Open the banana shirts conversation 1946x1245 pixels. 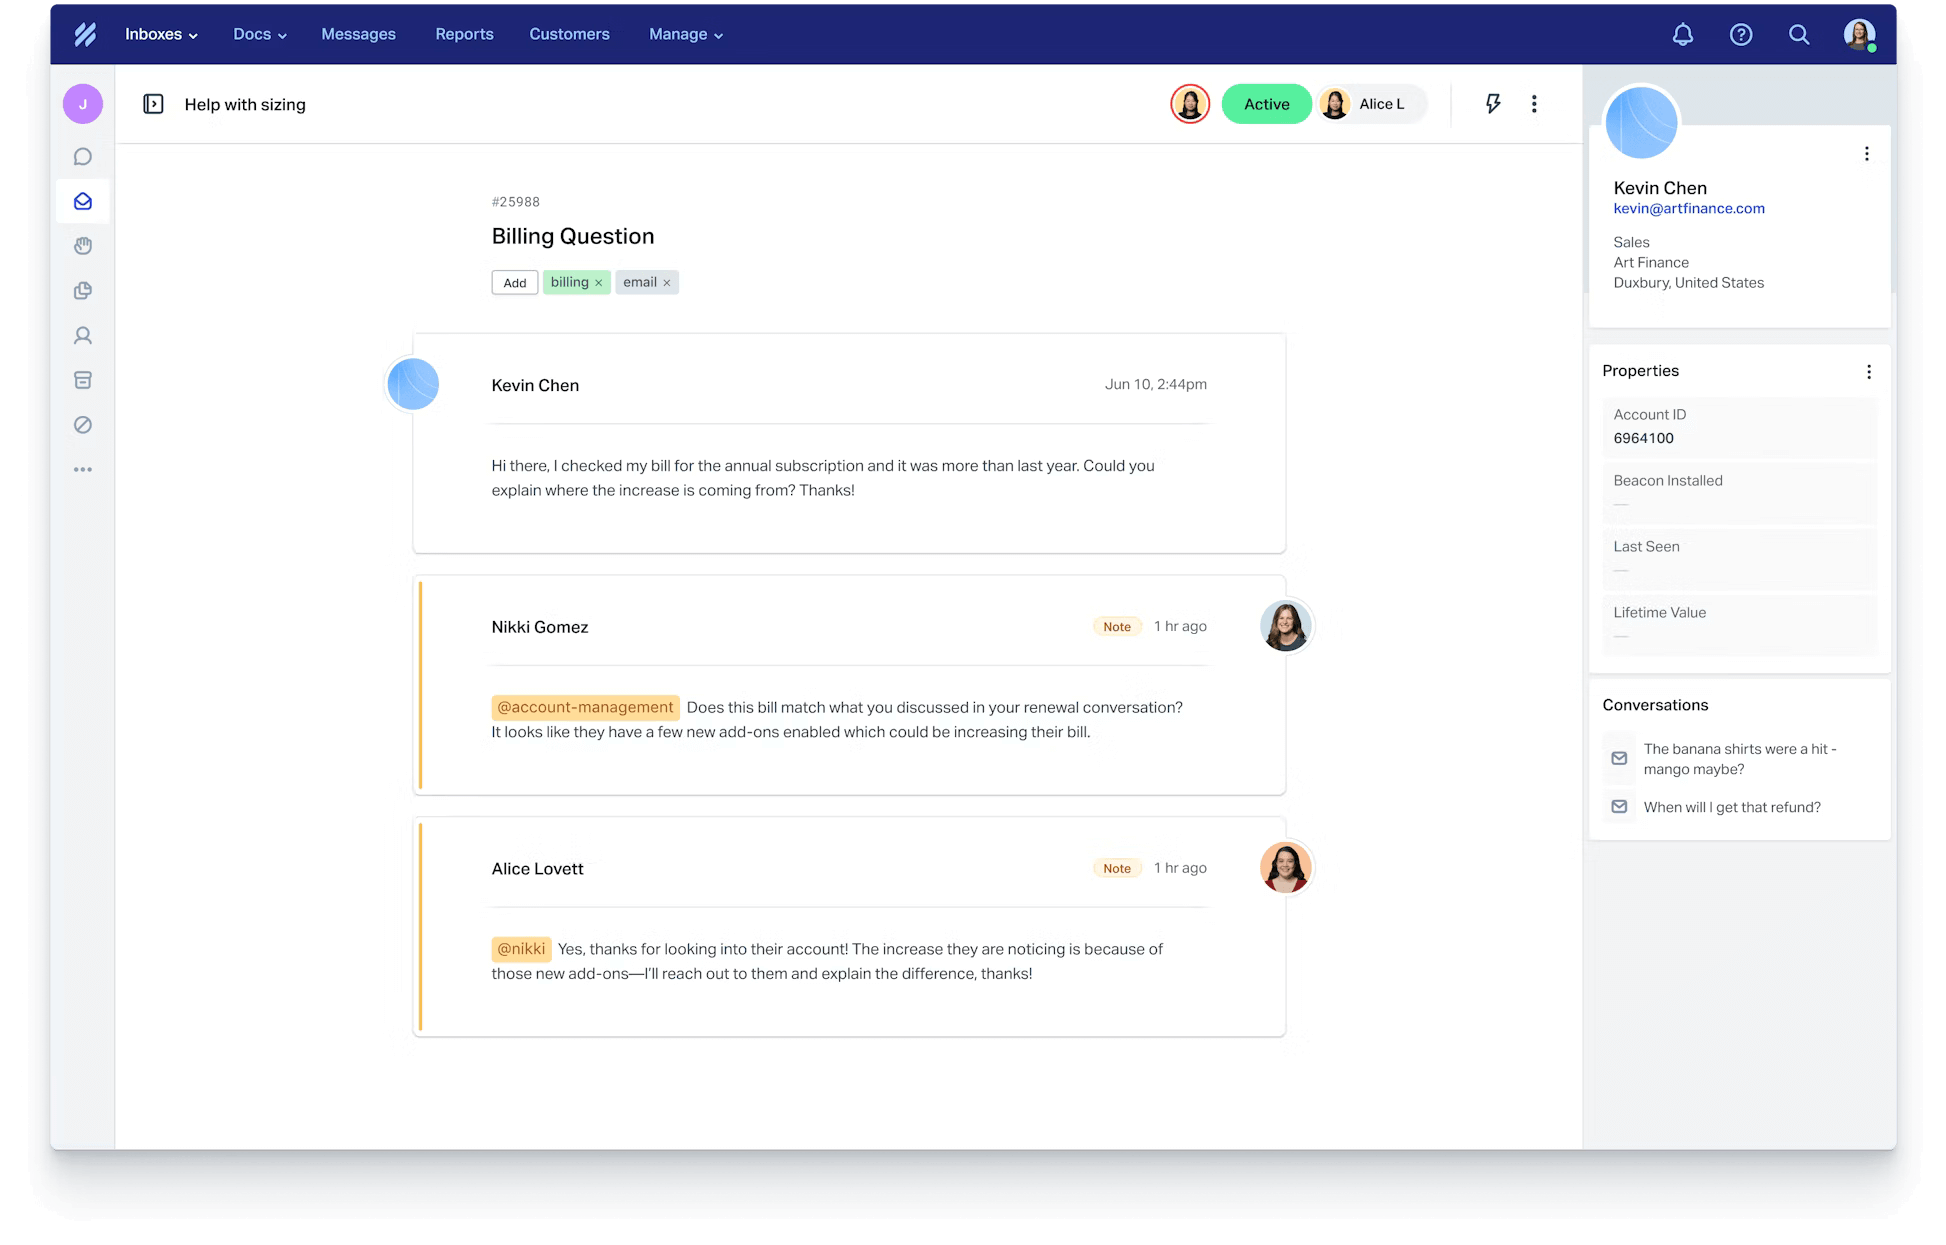(x=1740, y=759)
